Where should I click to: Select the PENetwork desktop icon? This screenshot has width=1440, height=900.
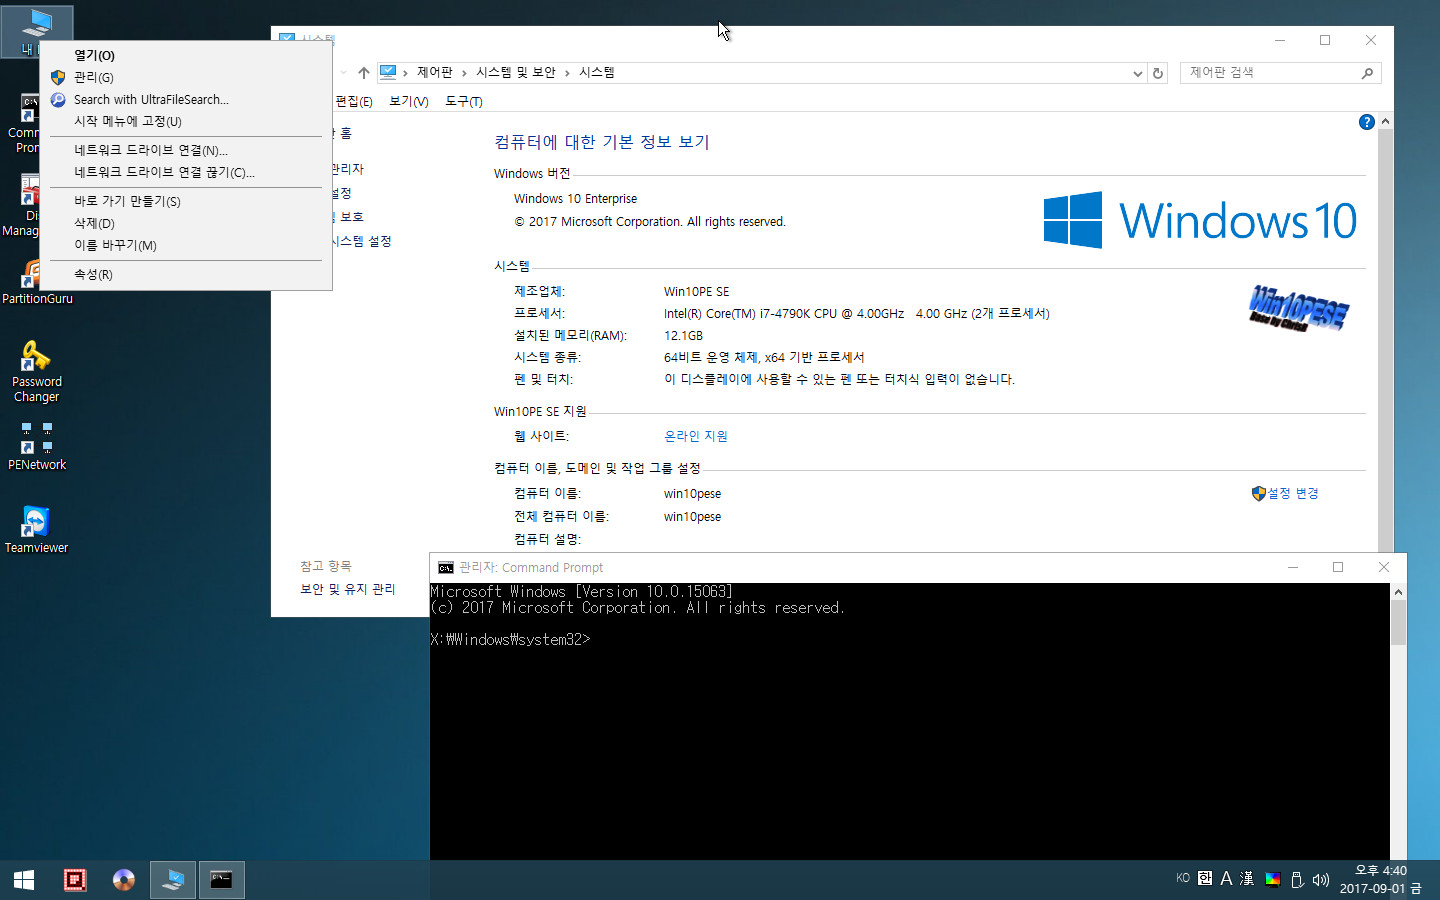click(x=37, y=447)
